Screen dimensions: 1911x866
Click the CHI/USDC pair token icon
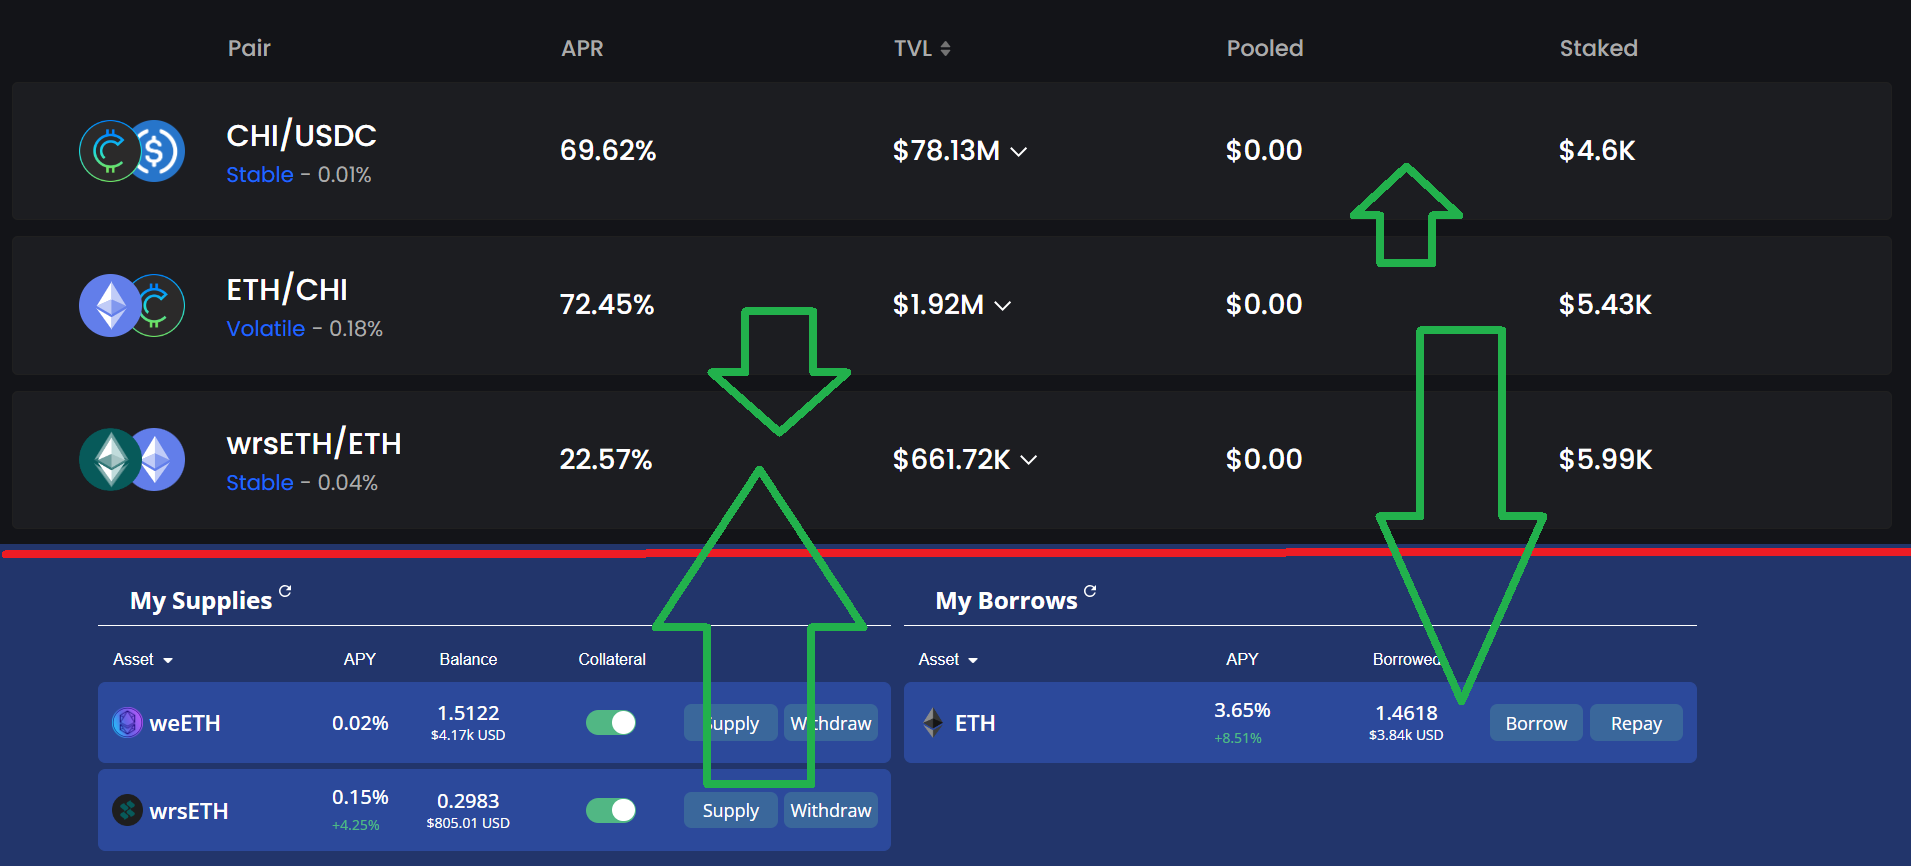point(132,151)
